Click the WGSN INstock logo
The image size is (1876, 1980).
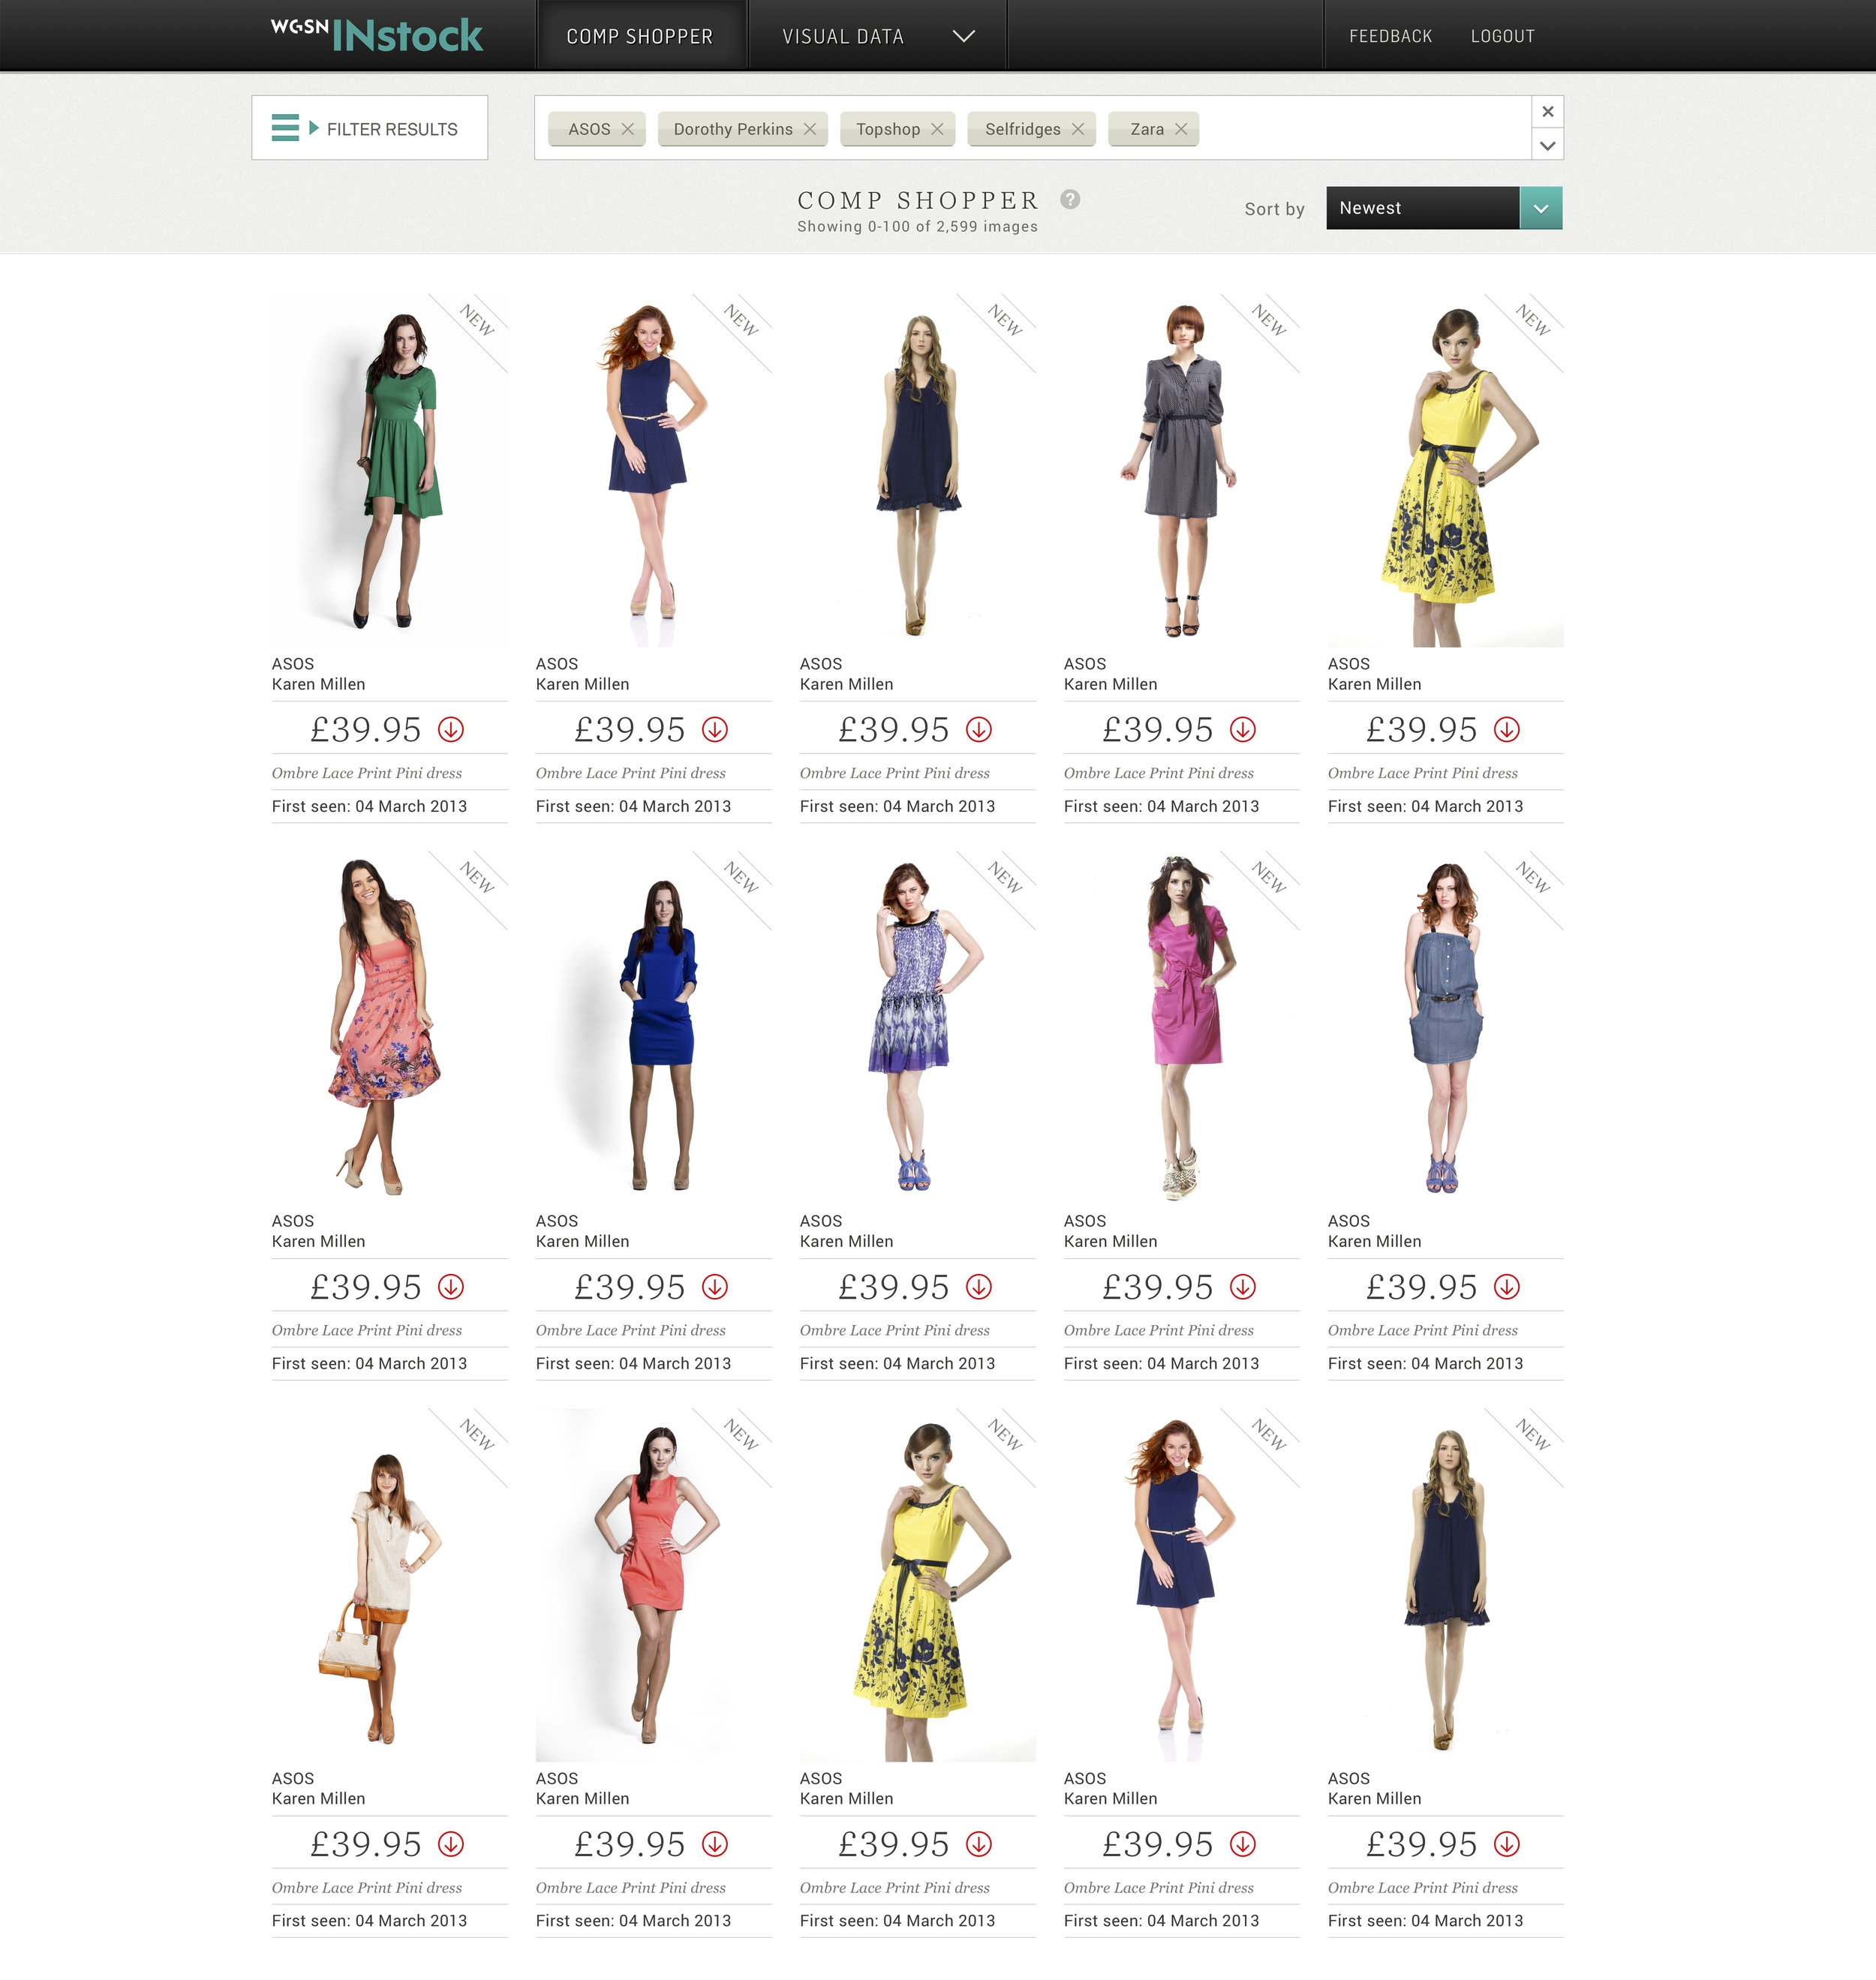377,35
